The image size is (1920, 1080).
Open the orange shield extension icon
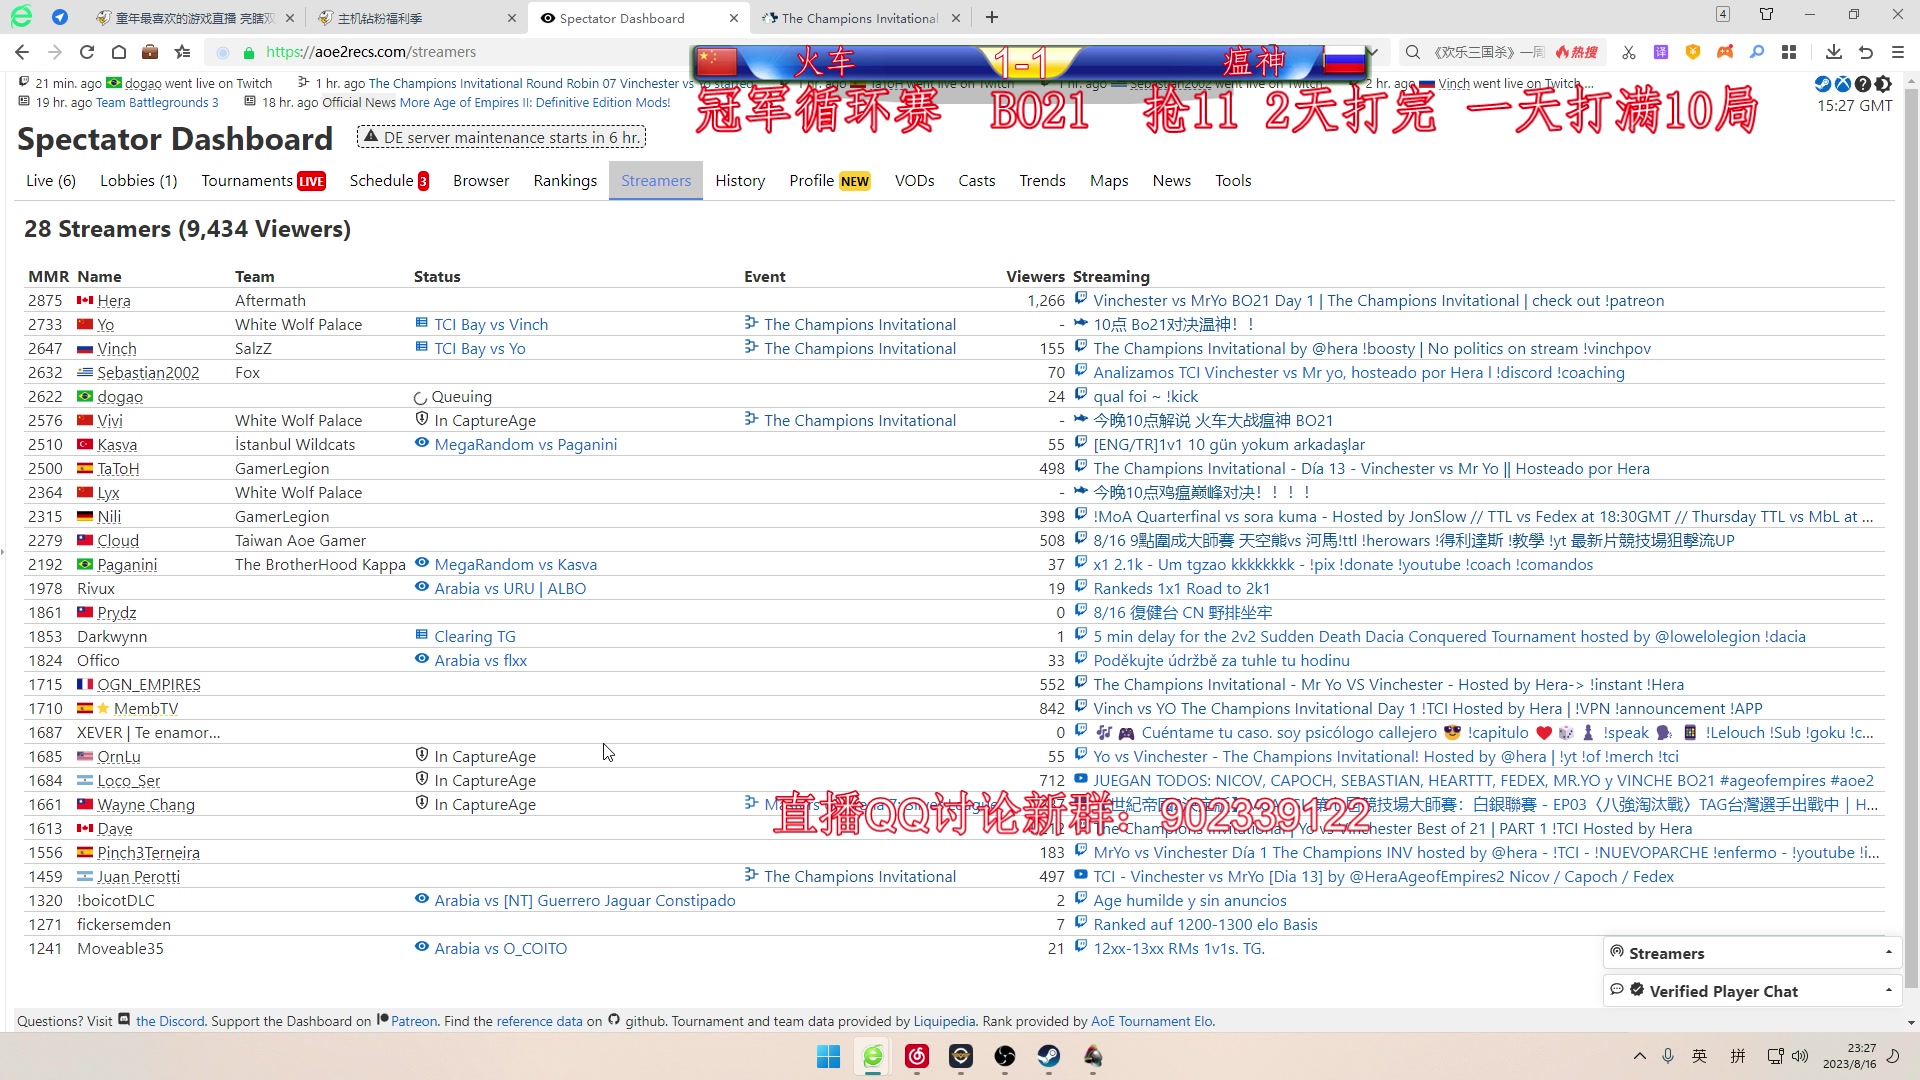pyautogui.click(x=1693, y=52)
